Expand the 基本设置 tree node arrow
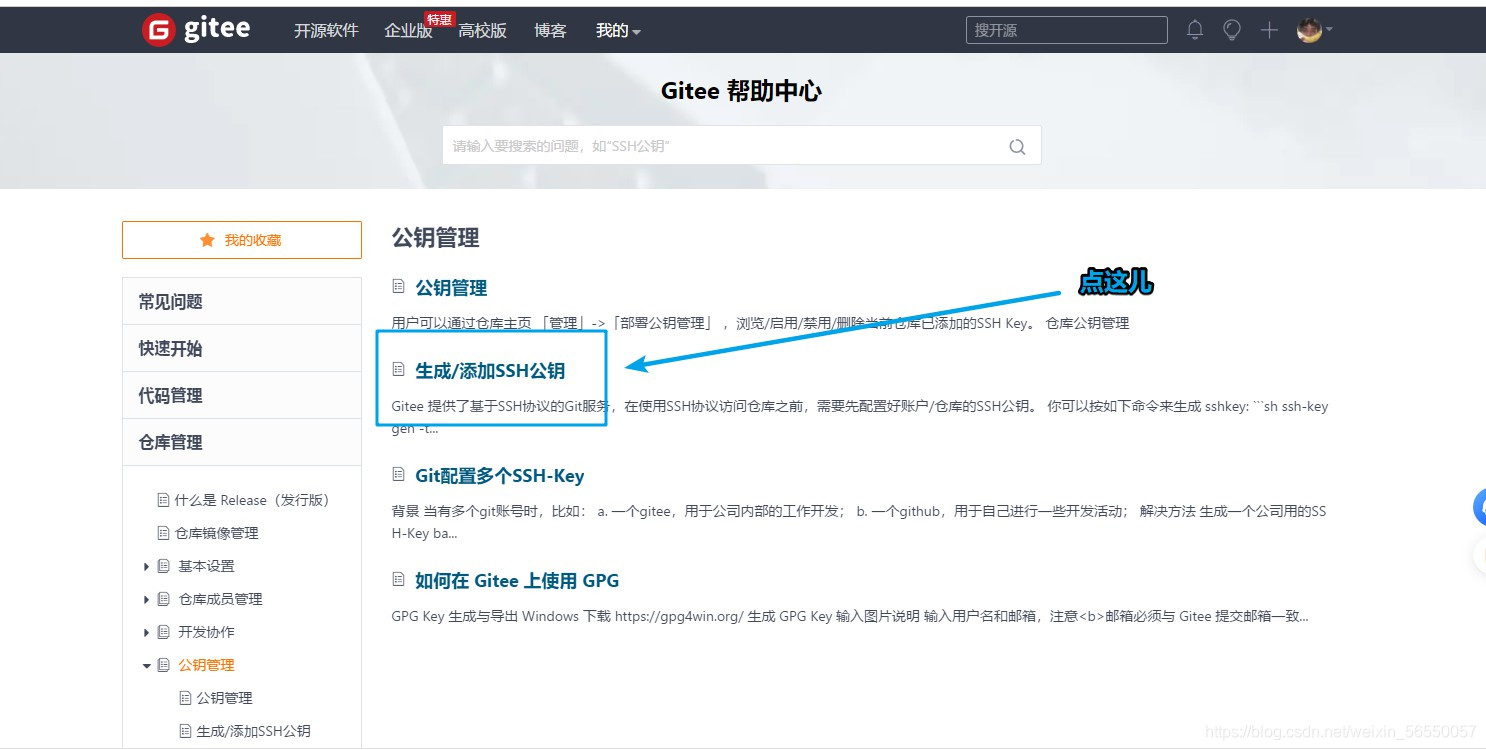The width and height of the screenshot is (1486, 750). pos(147,567)
